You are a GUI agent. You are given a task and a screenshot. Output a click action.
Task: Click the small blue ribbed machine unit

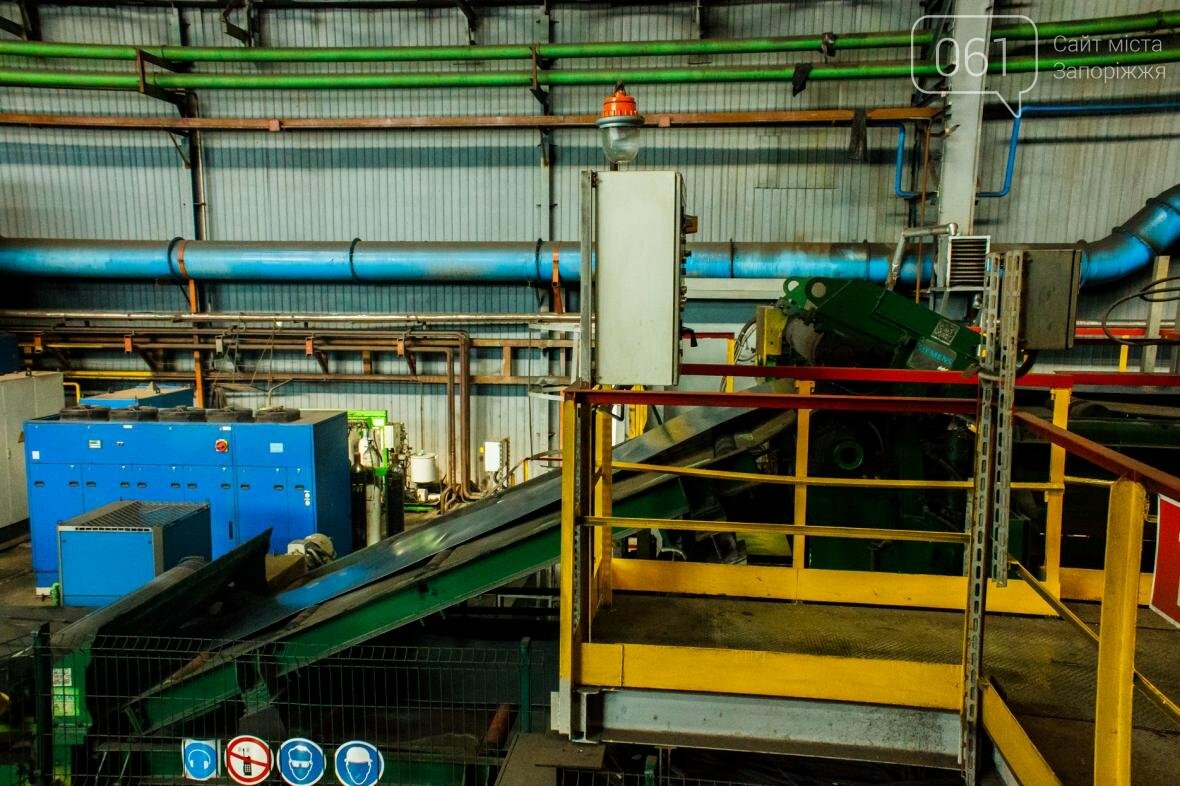(x=133, y=551)
